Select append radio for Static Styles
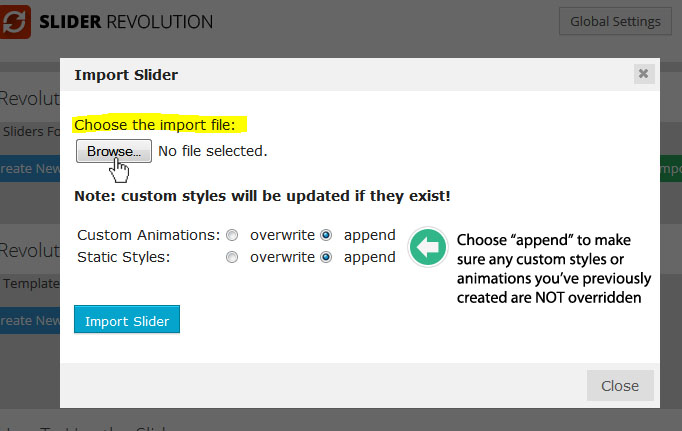 326,257
